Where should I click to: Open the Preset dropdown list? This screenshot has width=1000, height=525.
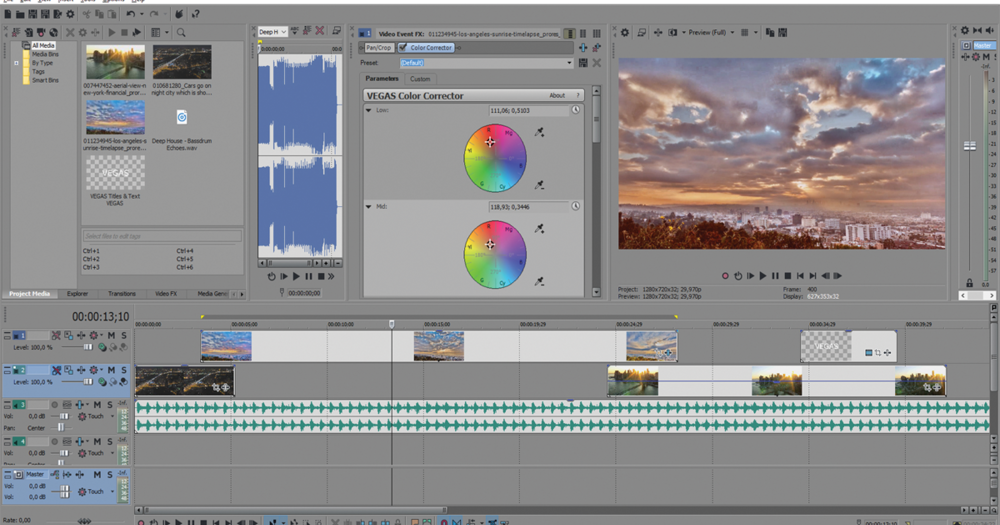click(x=569, y=63)
